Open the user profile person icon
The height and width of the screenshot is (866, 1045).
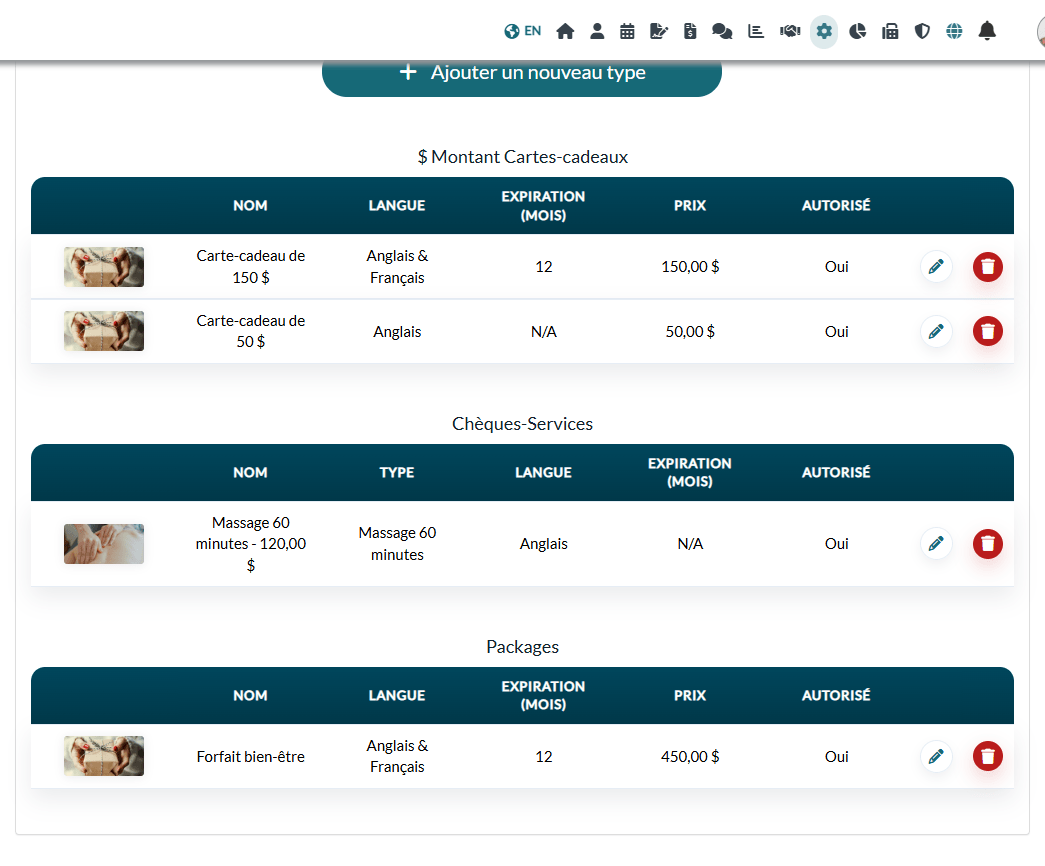(x=597, y=31)
